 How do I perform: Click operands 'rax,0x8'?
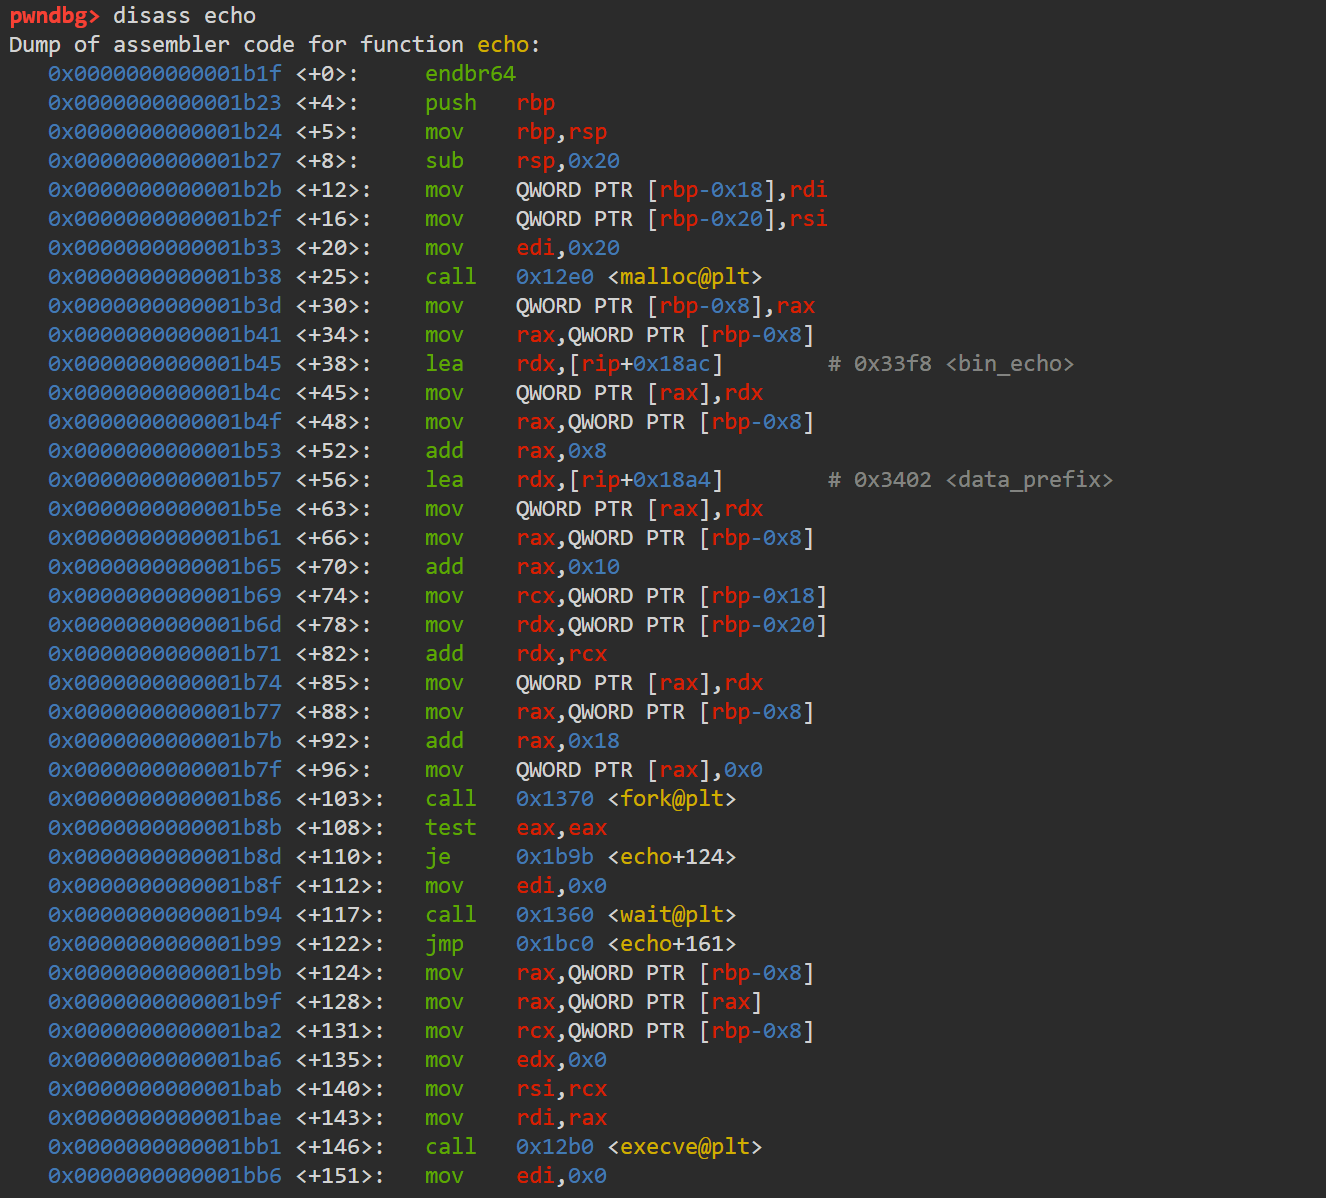pos(562,451)
